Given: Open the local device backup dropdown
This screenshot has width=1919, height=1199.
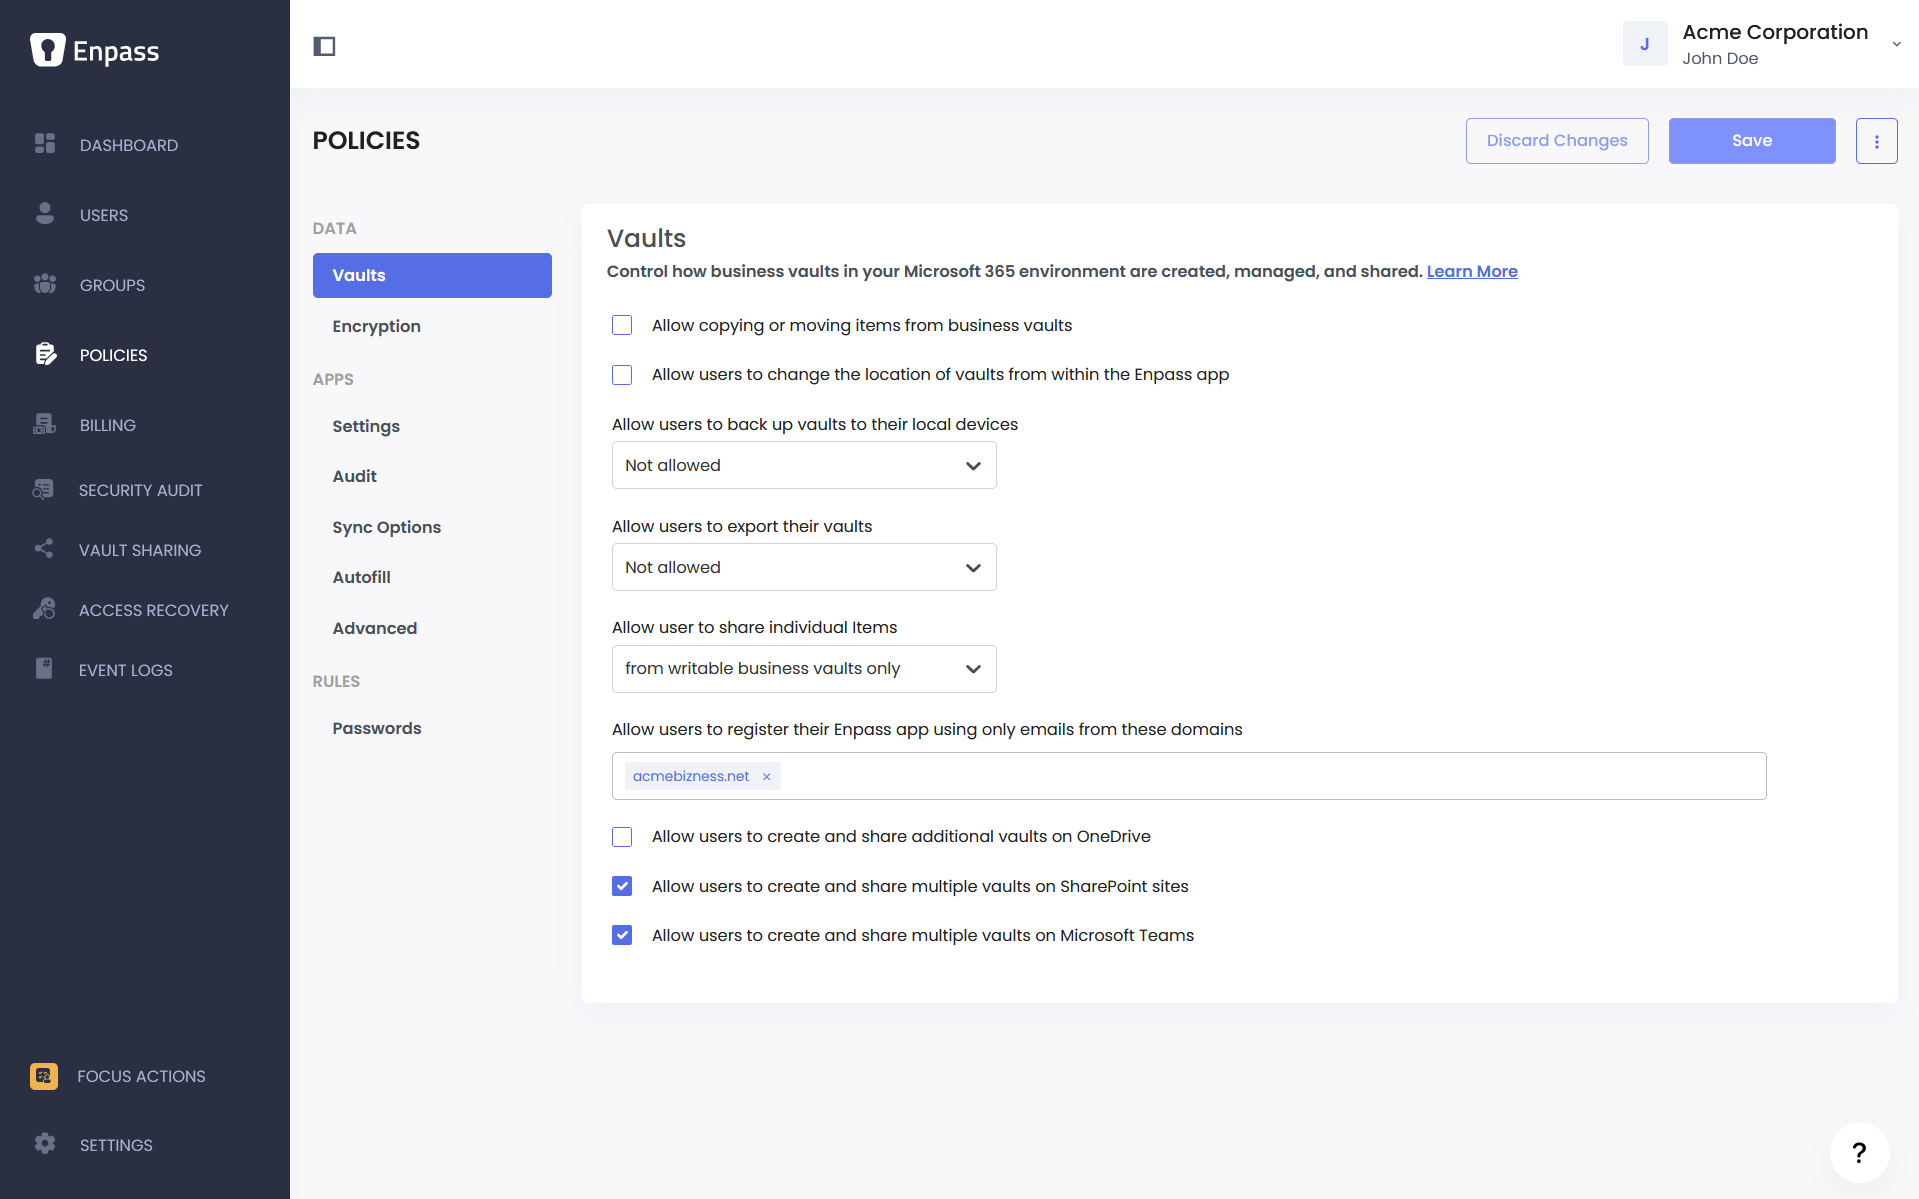Looking at the screenshot, I should tap(804, 465).
